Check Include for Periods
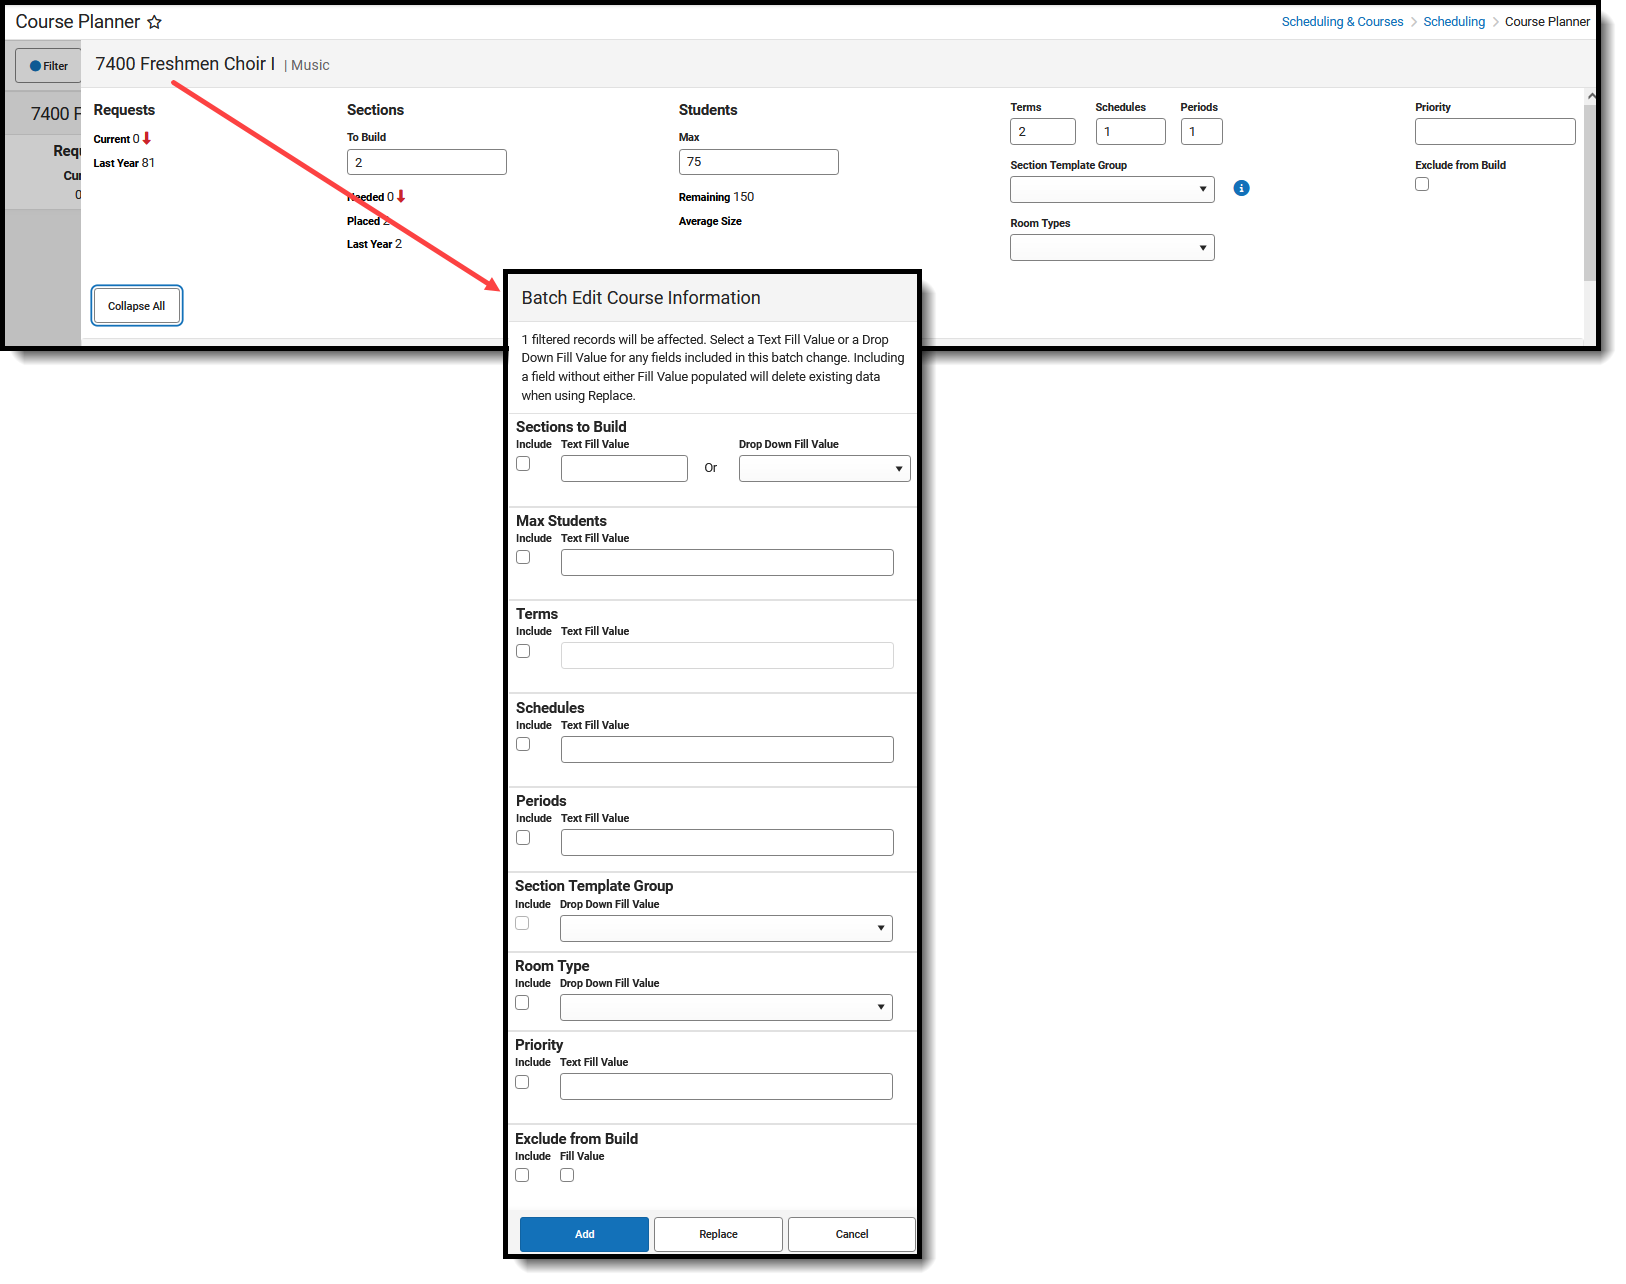Viewport: 1626px width, 1284px height. pyautogui.click(x=523, y=838)
